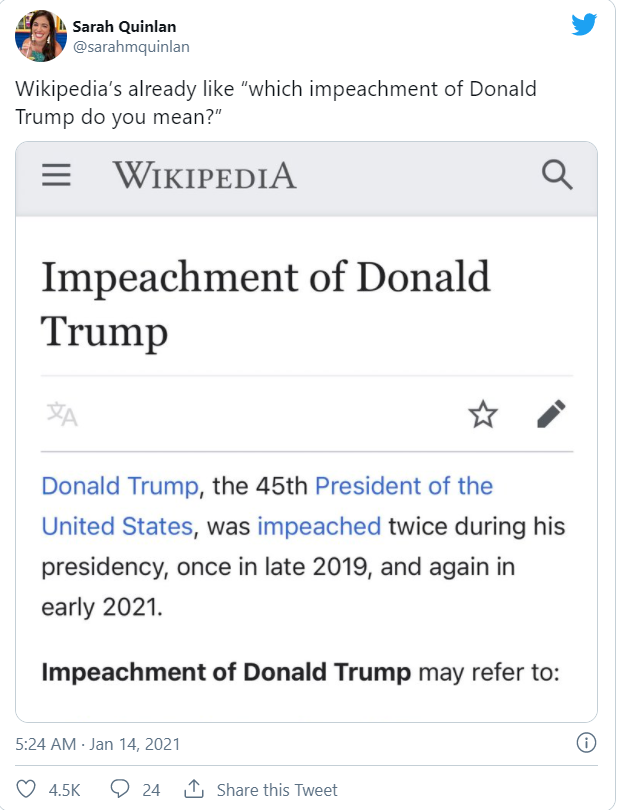Screen dimensions: 618x810
Task: Click the Wikipedia search magnifier icon
Action: (557, 175)
